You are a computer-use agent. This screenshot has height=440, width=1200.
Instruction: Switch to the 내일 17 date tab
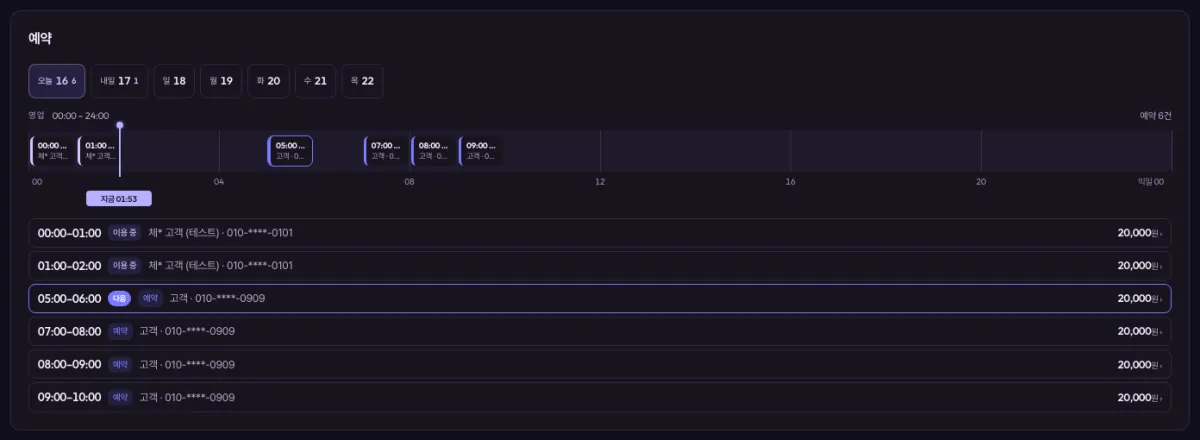(x=119, y=81)
